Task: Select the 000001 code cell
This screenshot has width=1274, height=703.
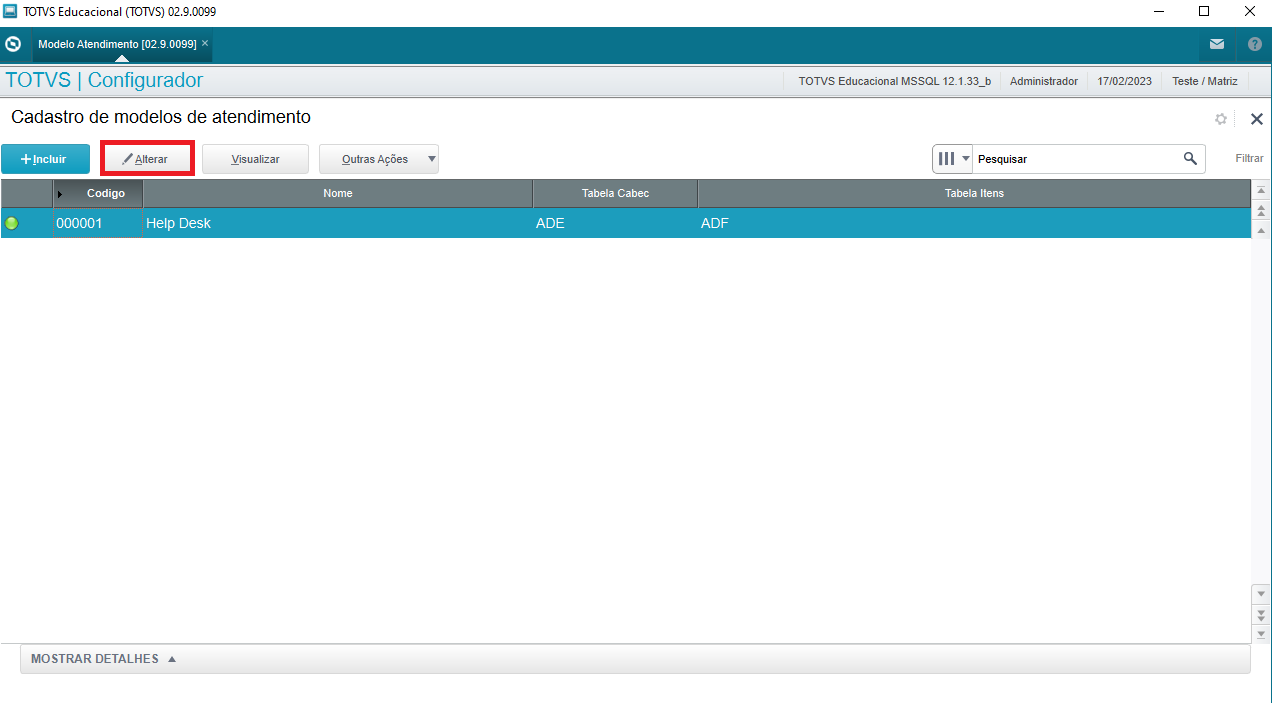Action: pyautogui.click(x=98, y=223)
